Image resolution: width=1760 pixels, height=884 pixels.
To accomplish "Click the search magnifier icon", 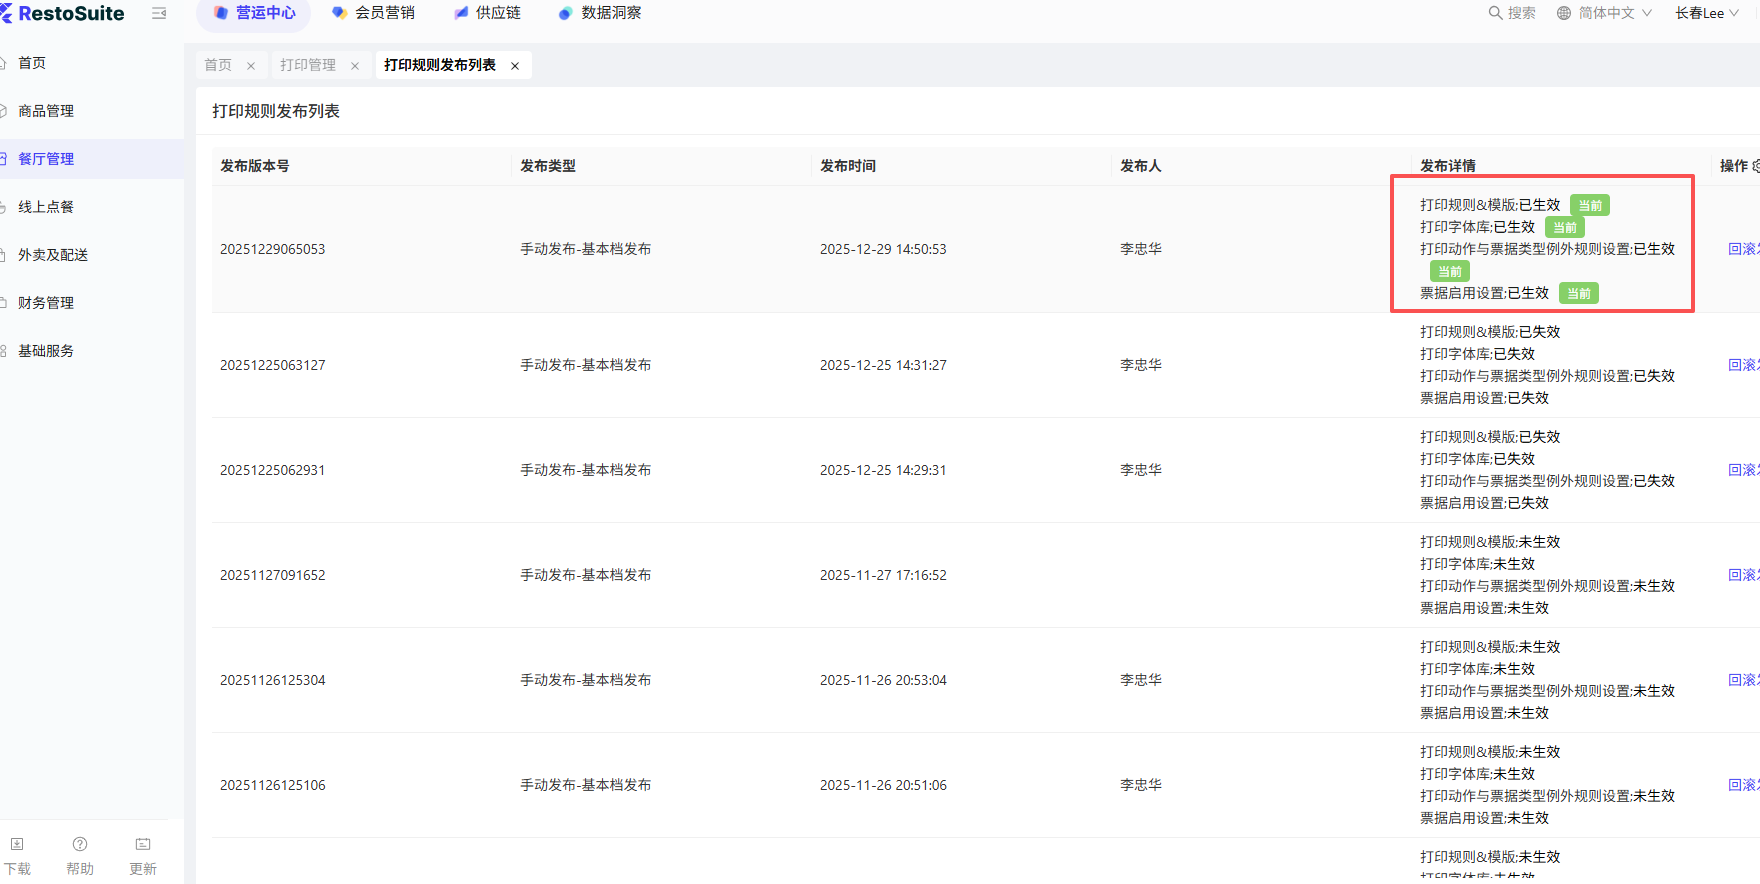I will pos(1495,13).
